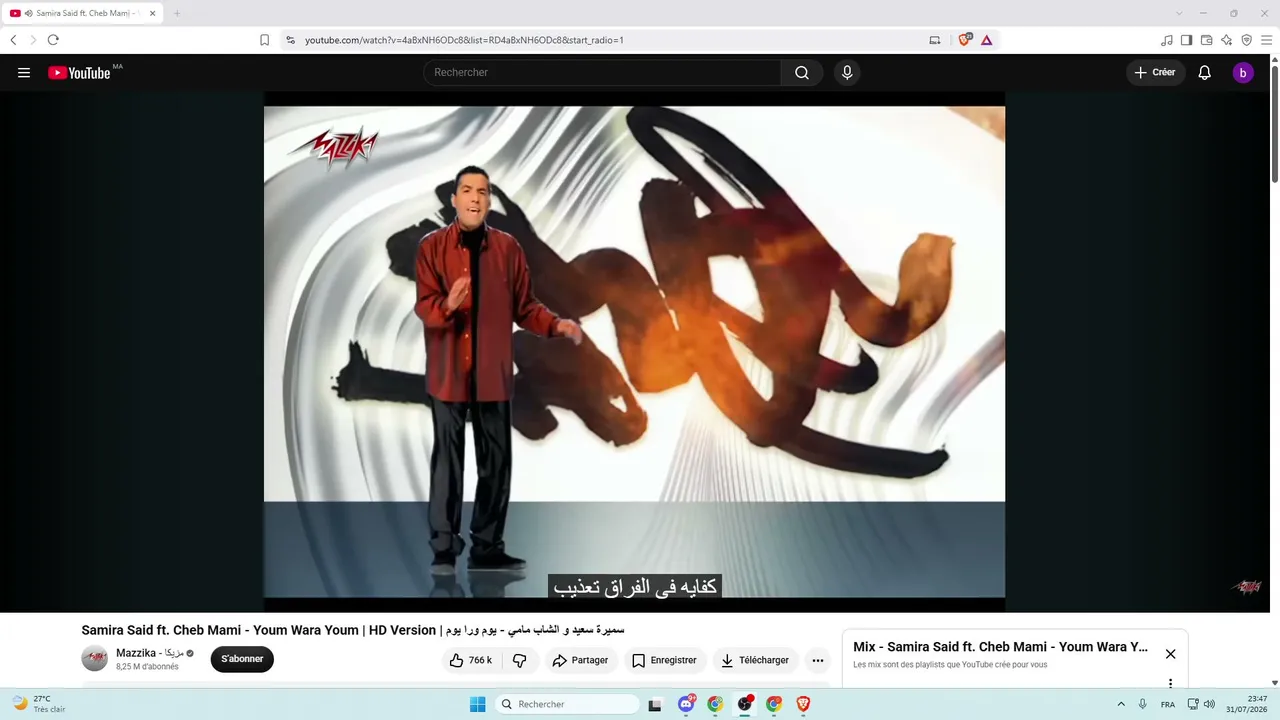This screenshot has height=720, width=1280.
Task: Click the video title text
Action: point(353,630)
